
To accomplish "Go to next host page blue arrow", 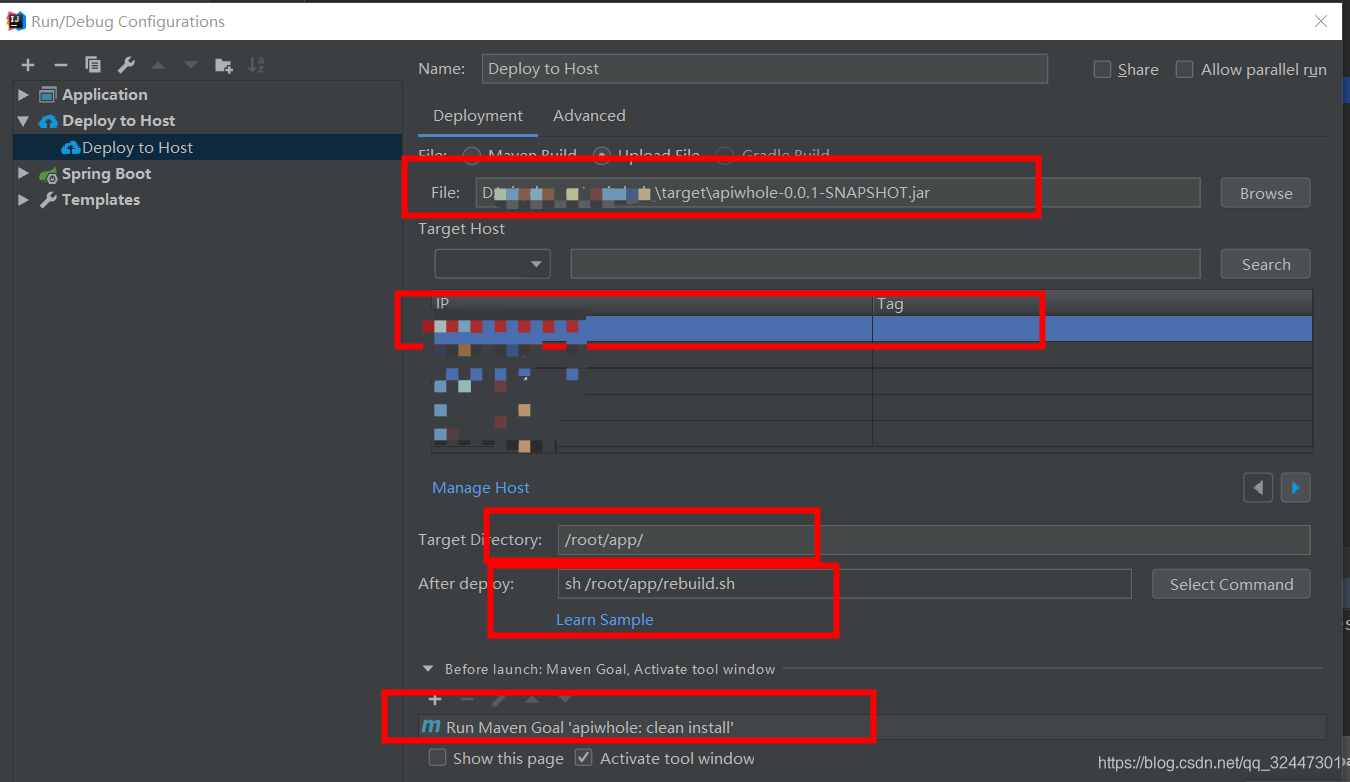I will click(x=1296, y=488).
